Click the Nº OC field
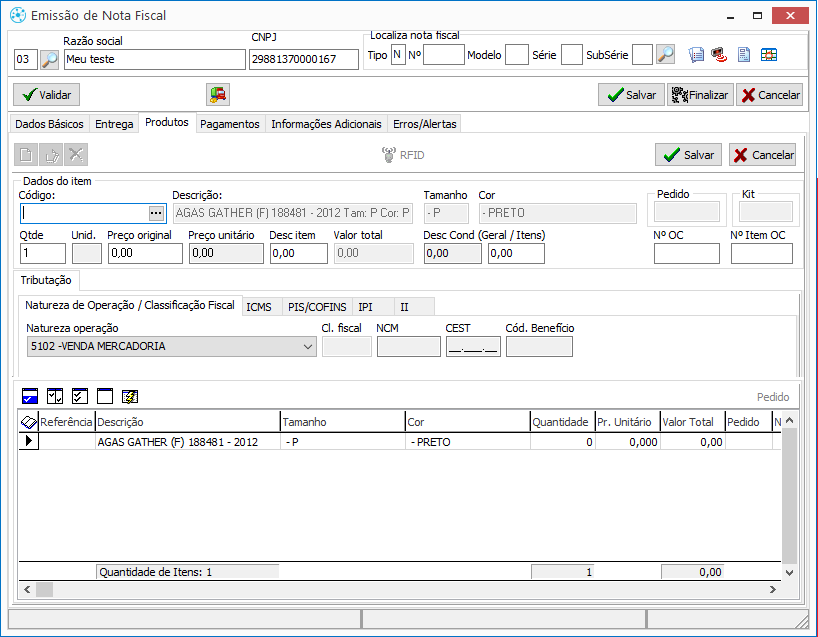Image resolution: width=818 pixels, height=637 pixels. (687, 254)
